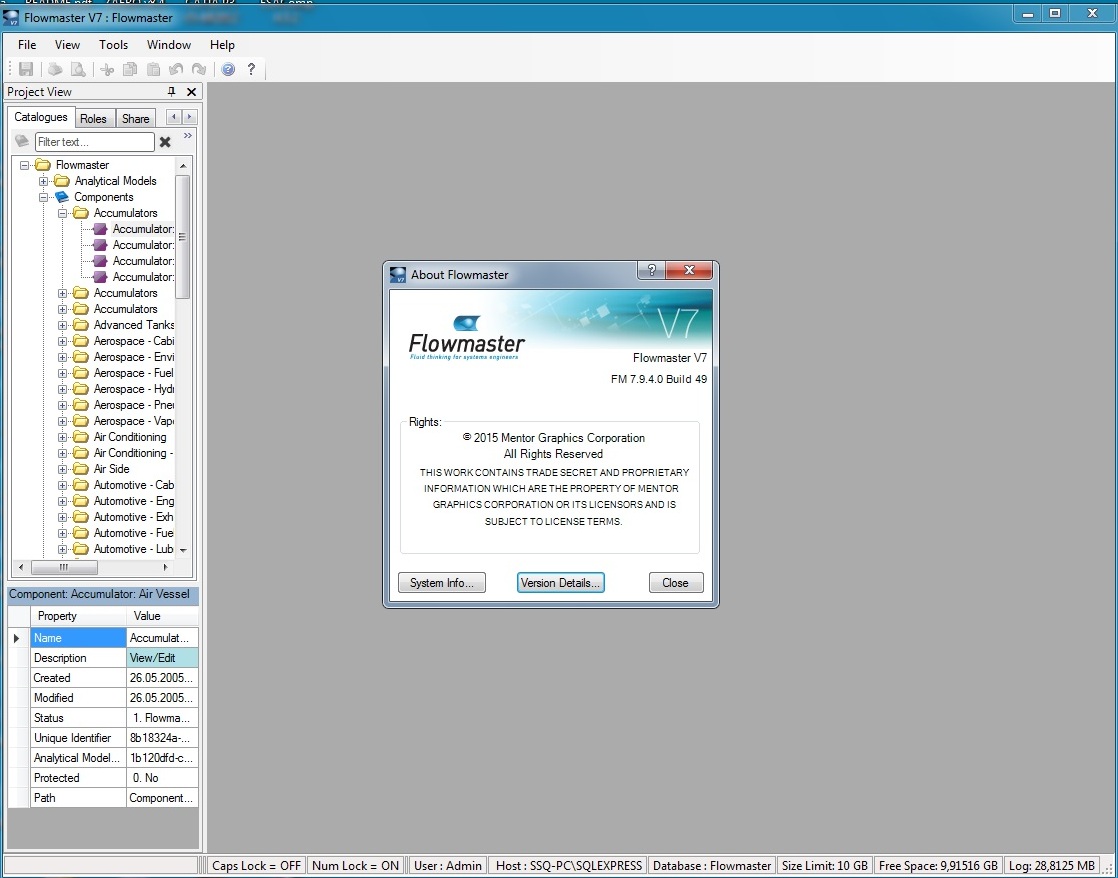Collapse the Components tree node
1118x878 pixels.
(x=43, y=197)
